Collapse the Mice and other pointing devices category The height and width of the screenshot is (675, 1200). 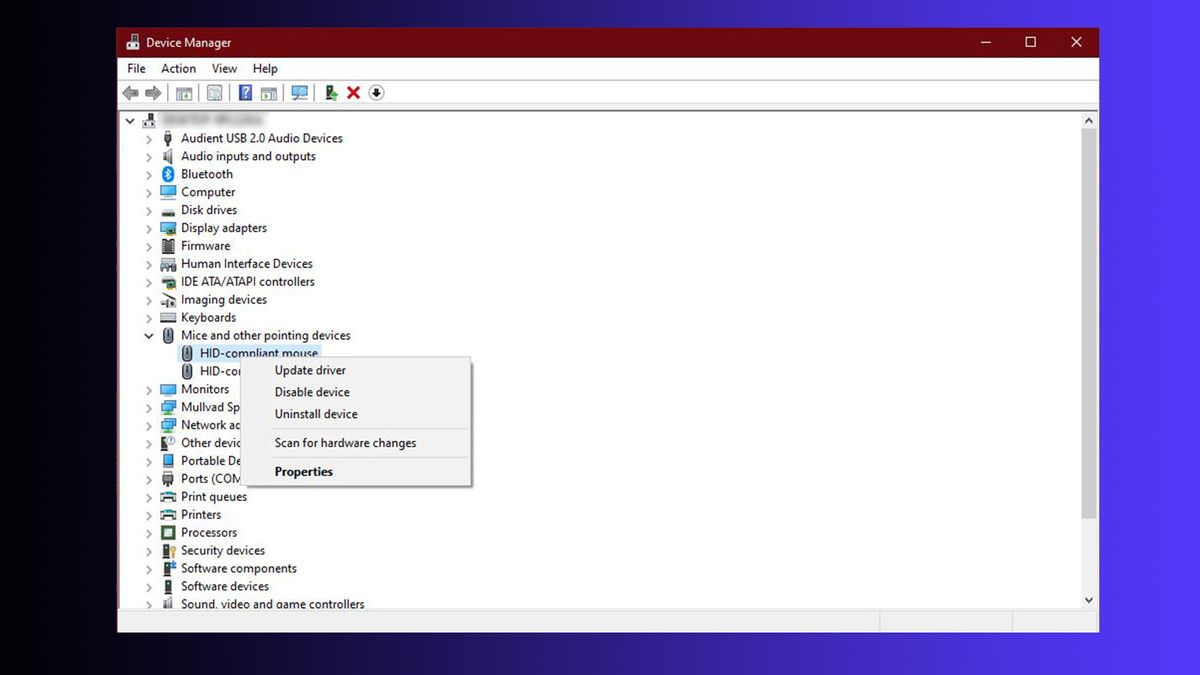pyautogui.click(x=149, y=335)
